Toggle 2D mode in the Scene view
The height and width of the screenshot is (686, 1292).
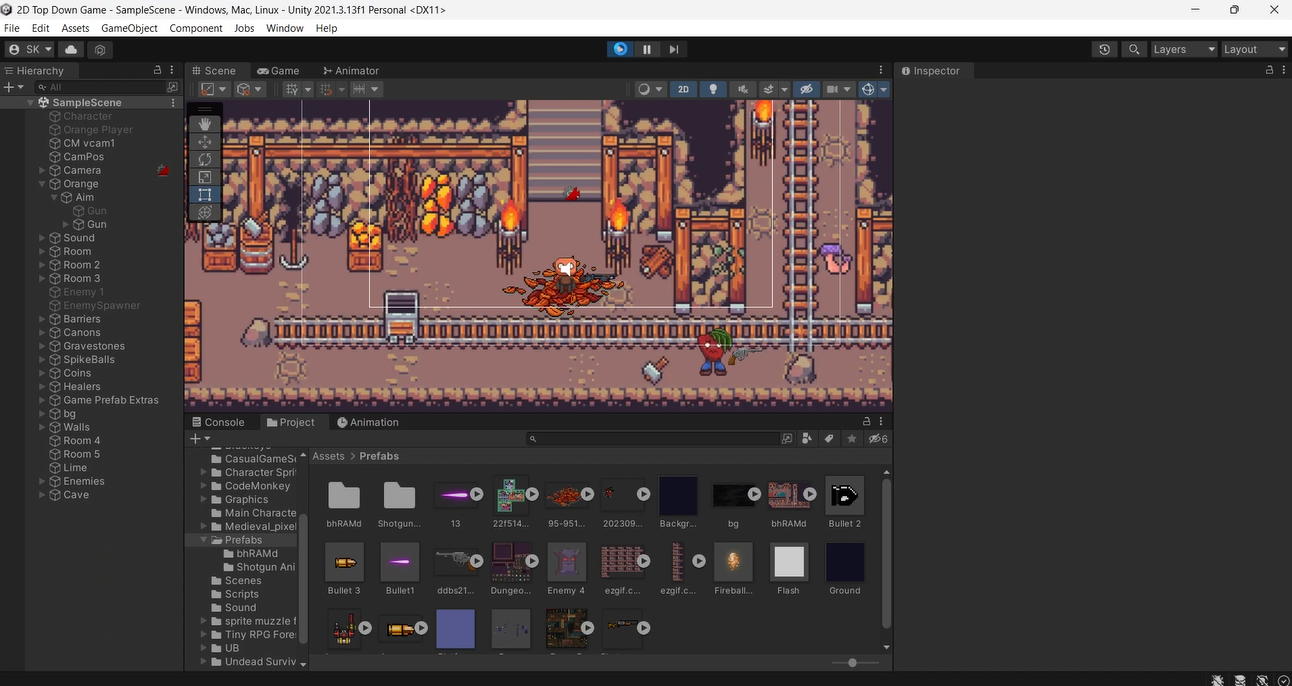pos(682,89)
